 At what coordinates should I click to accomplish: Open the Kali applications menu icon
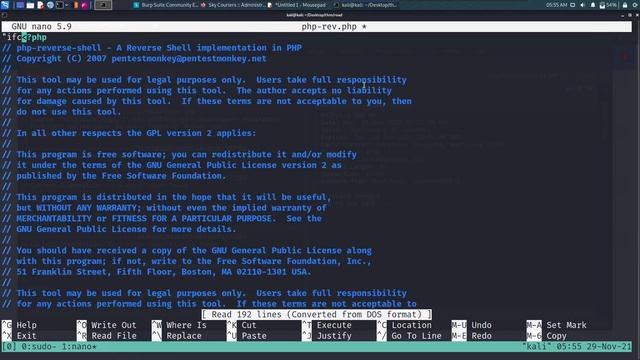click(5, 5)
